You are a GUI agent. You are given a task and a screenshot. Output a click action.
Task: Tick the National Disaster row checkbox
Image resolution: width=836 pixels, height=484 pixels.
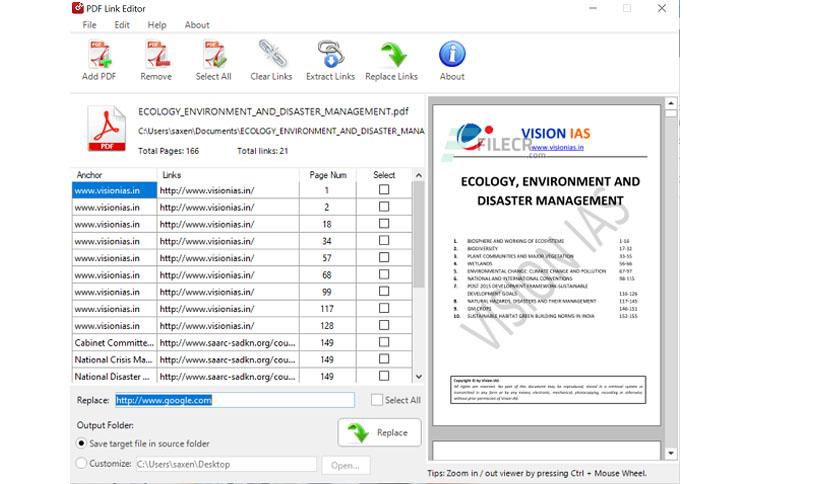[x=384, y=376]
